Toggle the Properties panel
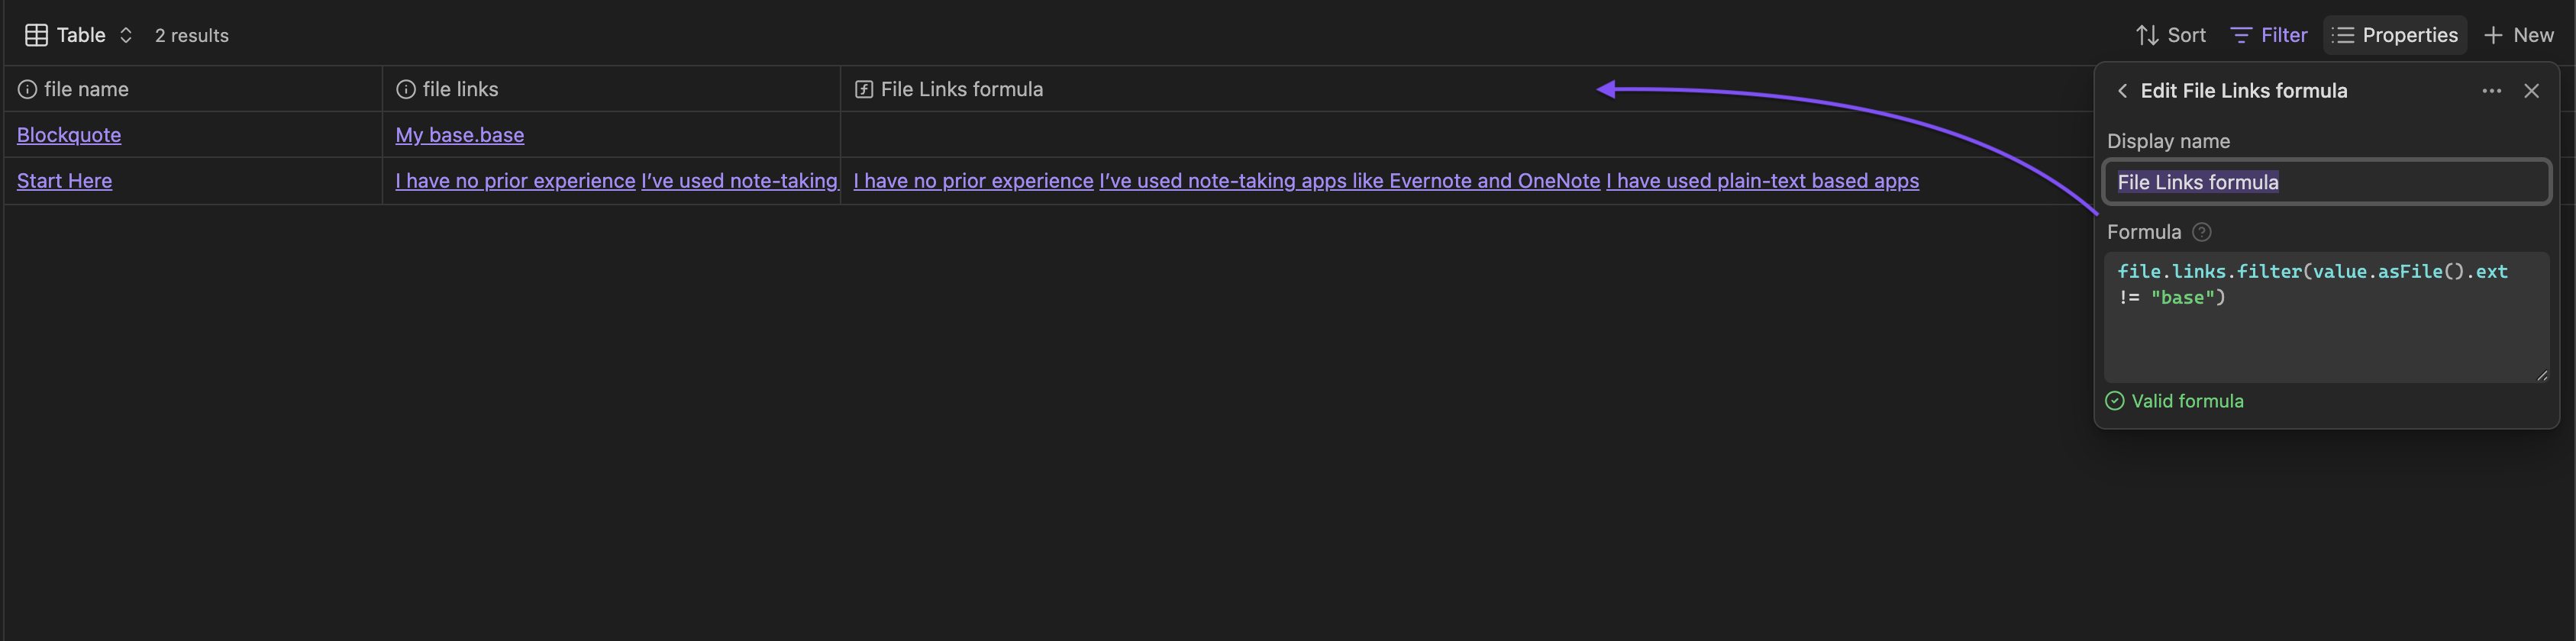The image size is (2576, 641). click(2395, 35)
